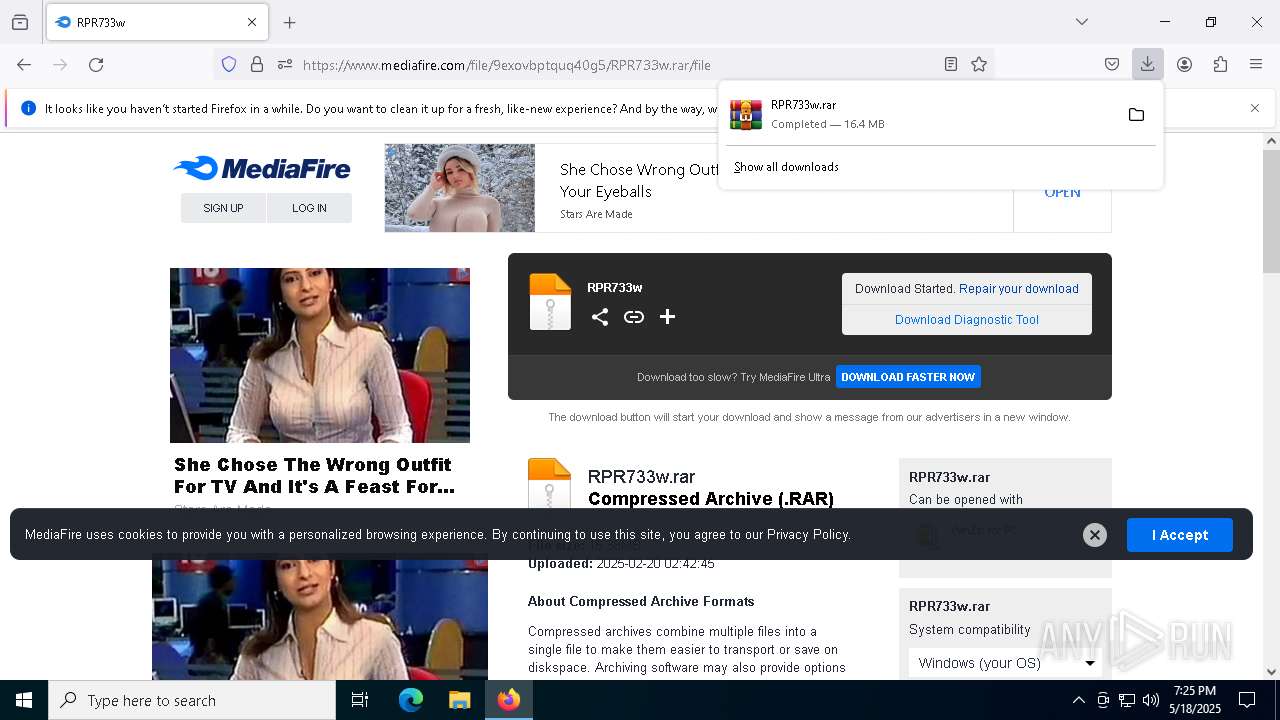Toggle the Firefox downloads panel button
1280x720 pixels.
click(x=1147, y=64)
